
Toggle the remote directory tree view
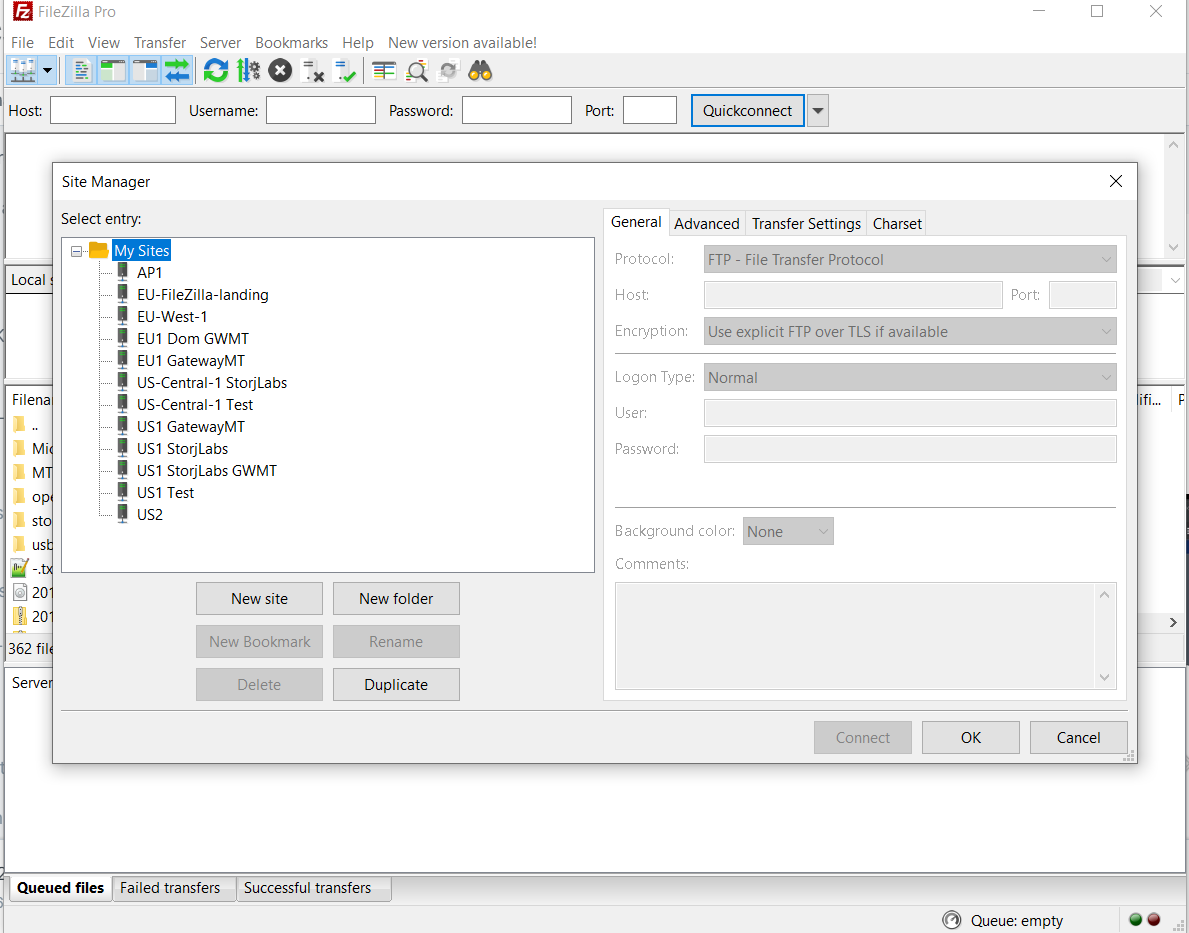coord(144,71)
